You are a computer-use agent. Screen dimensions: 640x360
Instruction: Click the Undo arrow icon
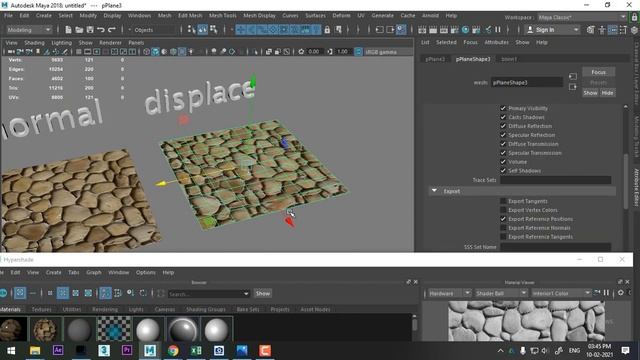pyautogui.click(x=100, y=30)
